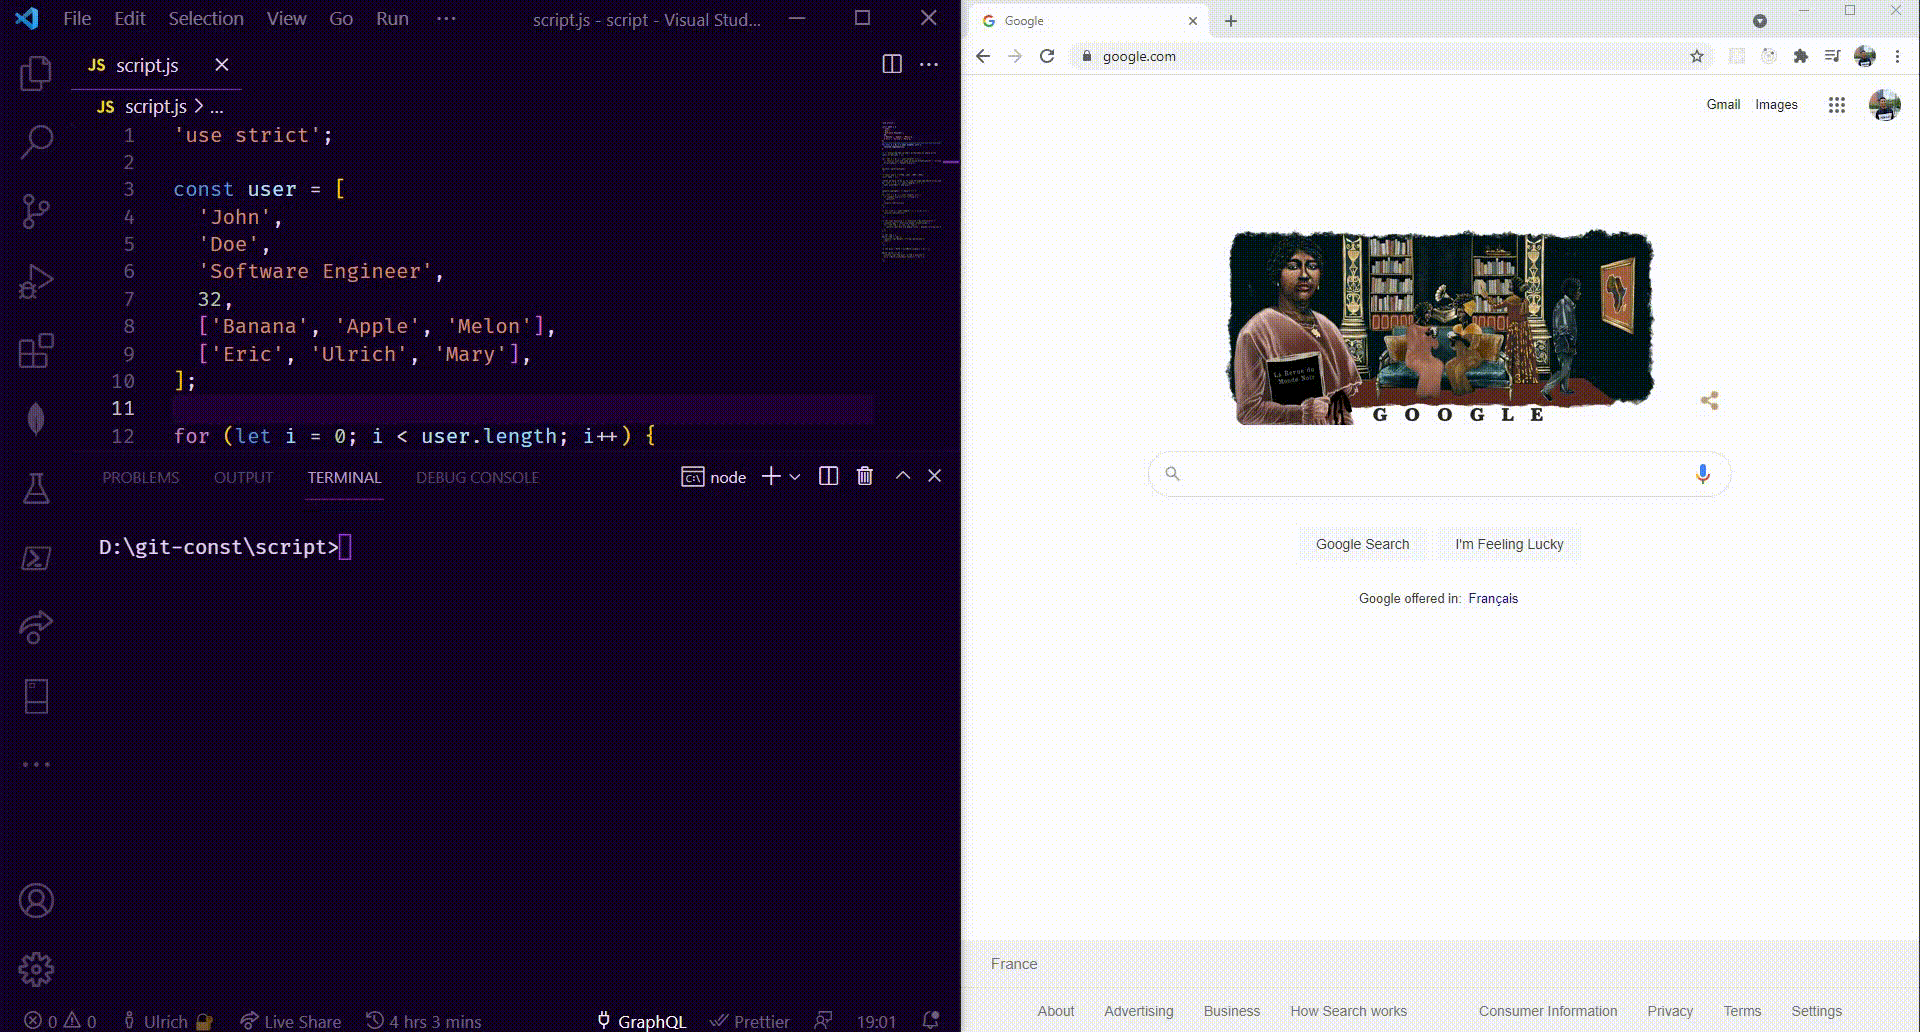
Task: Click the Google Search button
Action: tap(1362, 544)
